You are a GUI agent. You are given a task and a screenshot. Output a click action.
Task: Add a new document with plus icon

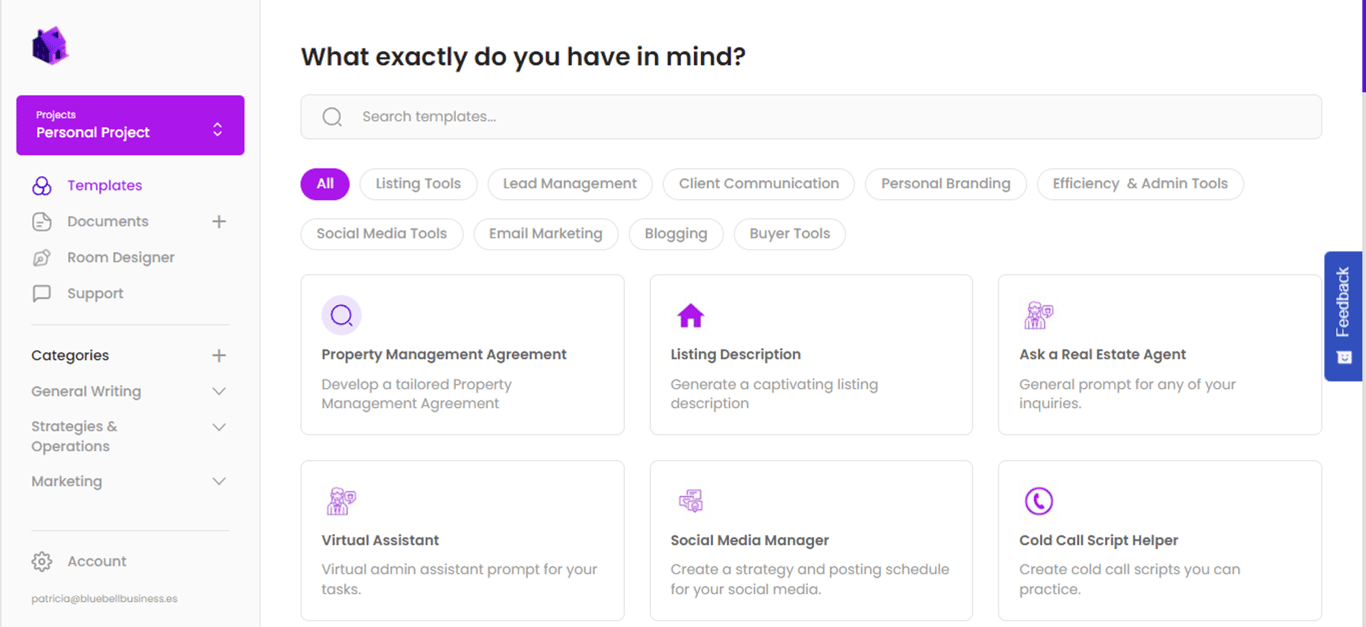coord(219,222)
